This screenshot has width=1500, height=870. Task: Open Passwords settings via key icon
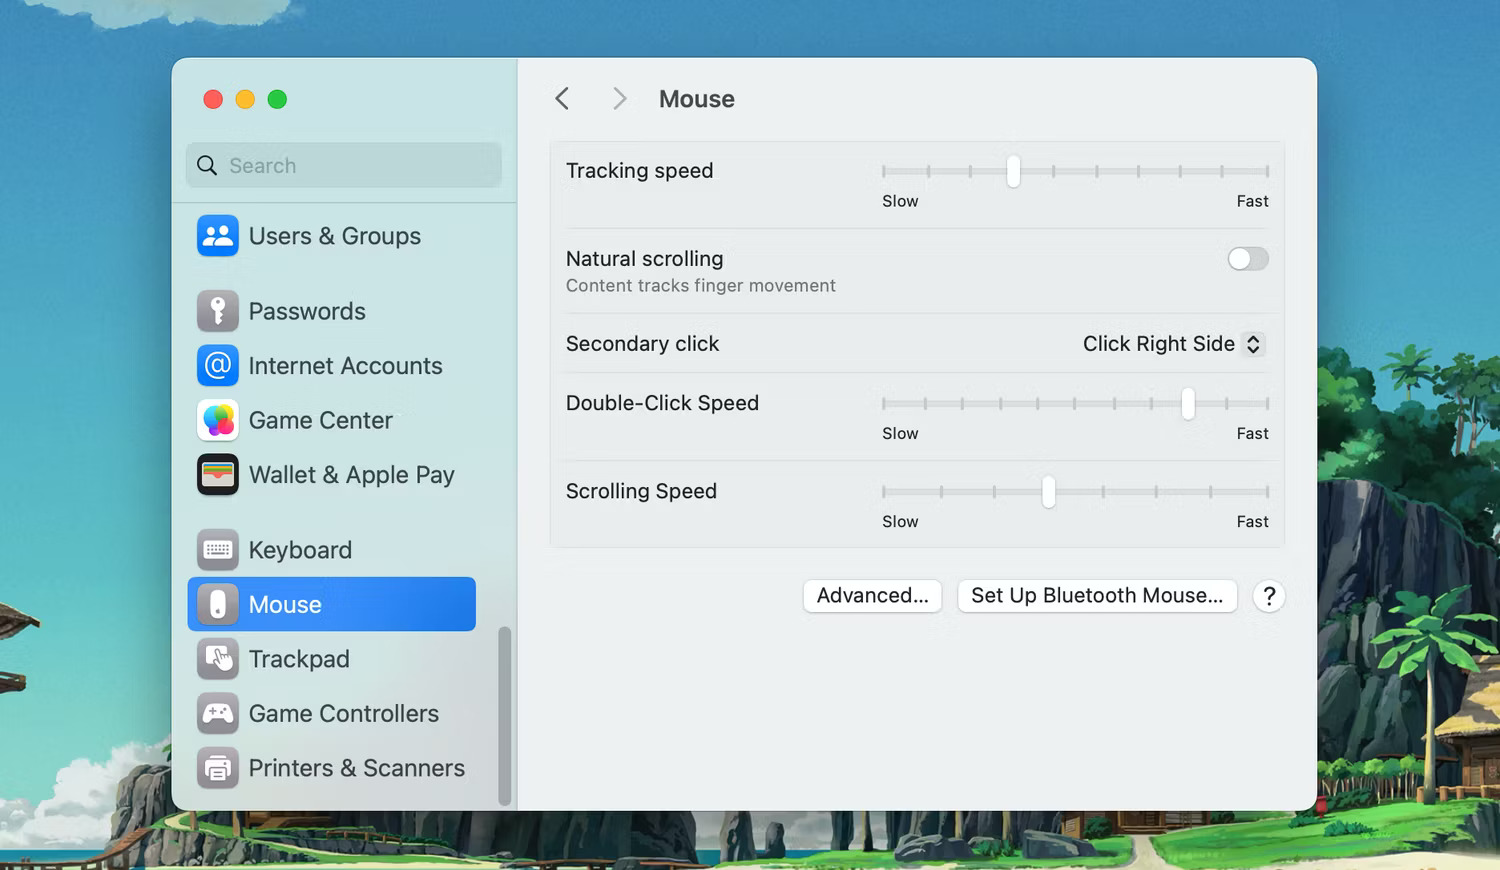coord(218,311)
